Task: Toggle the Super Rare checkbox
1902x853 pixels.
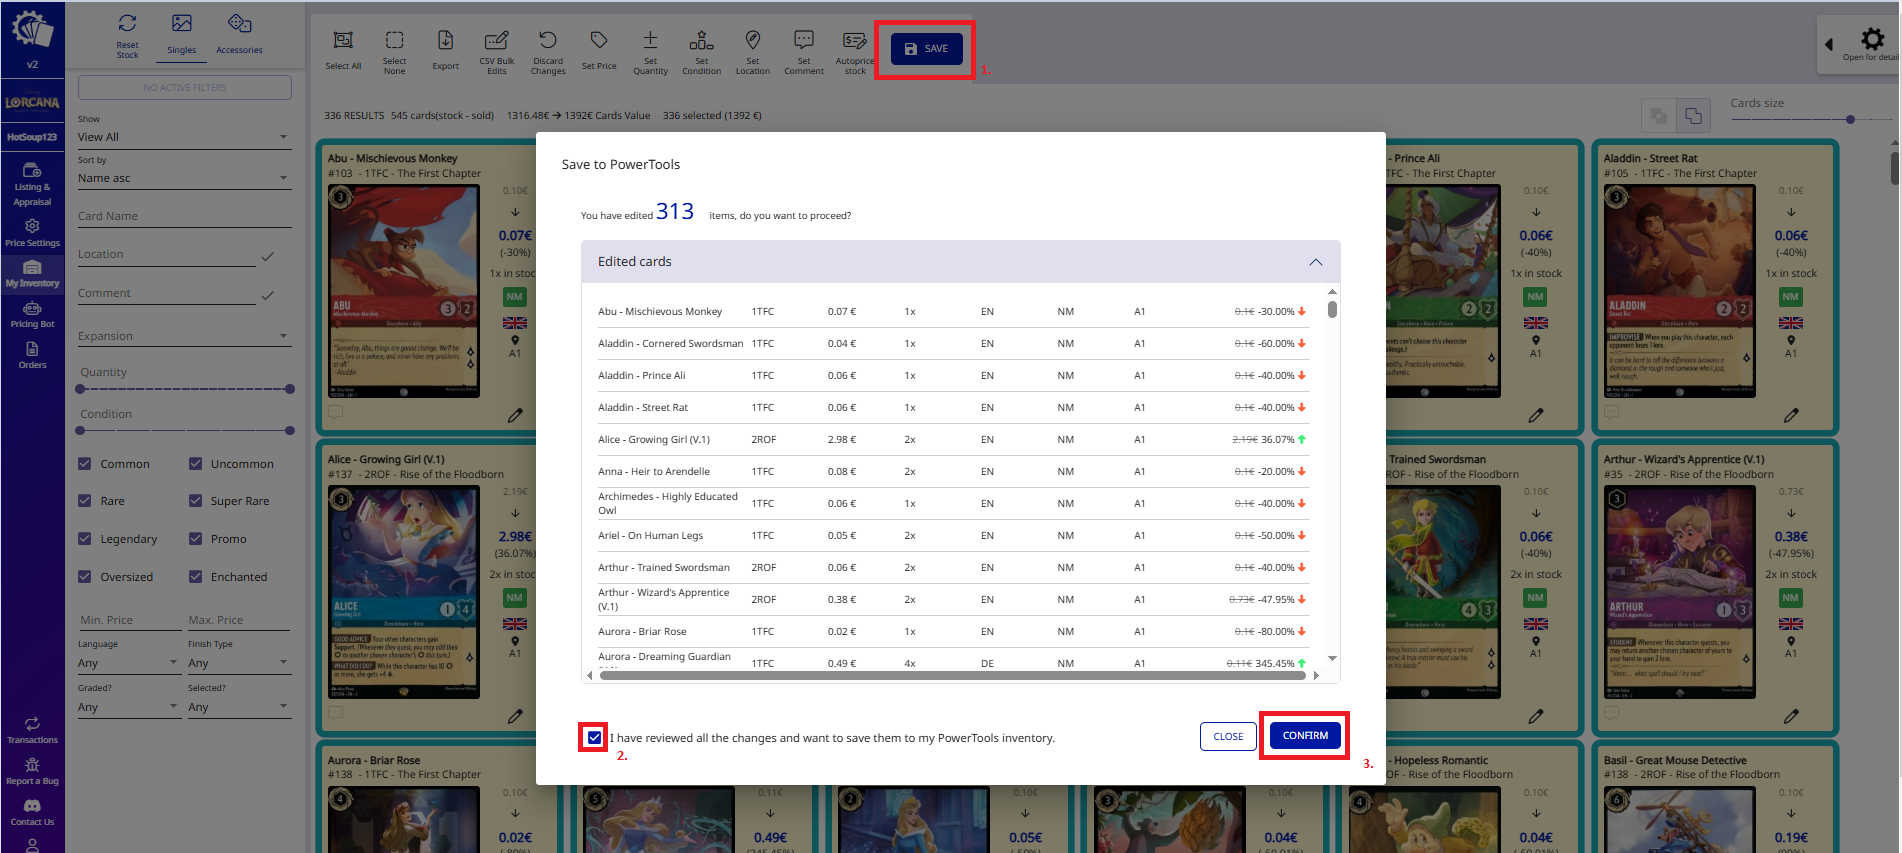Action: point(195,501)
